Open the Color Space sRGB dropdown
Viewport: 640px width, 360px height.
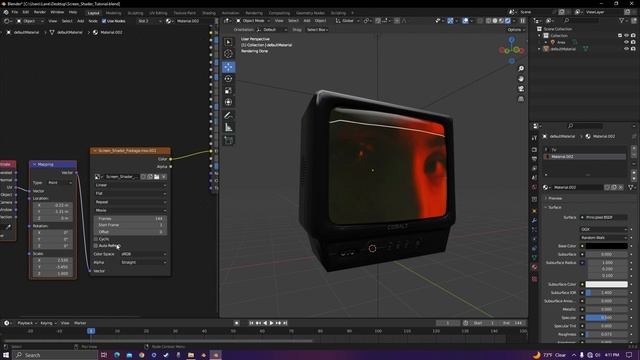pyautogui.click(x=144, y=254)
